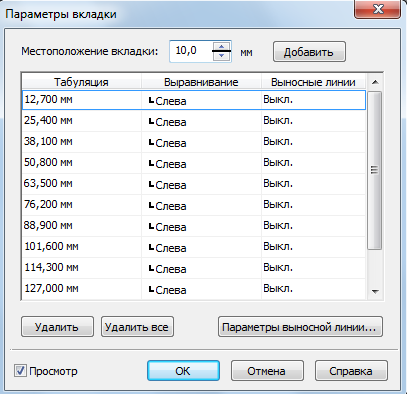Image resolution: width=407 pixels, height=394 pixels.
Task: Click the vertical scrollbar thumb
Action: click(375, 170)
